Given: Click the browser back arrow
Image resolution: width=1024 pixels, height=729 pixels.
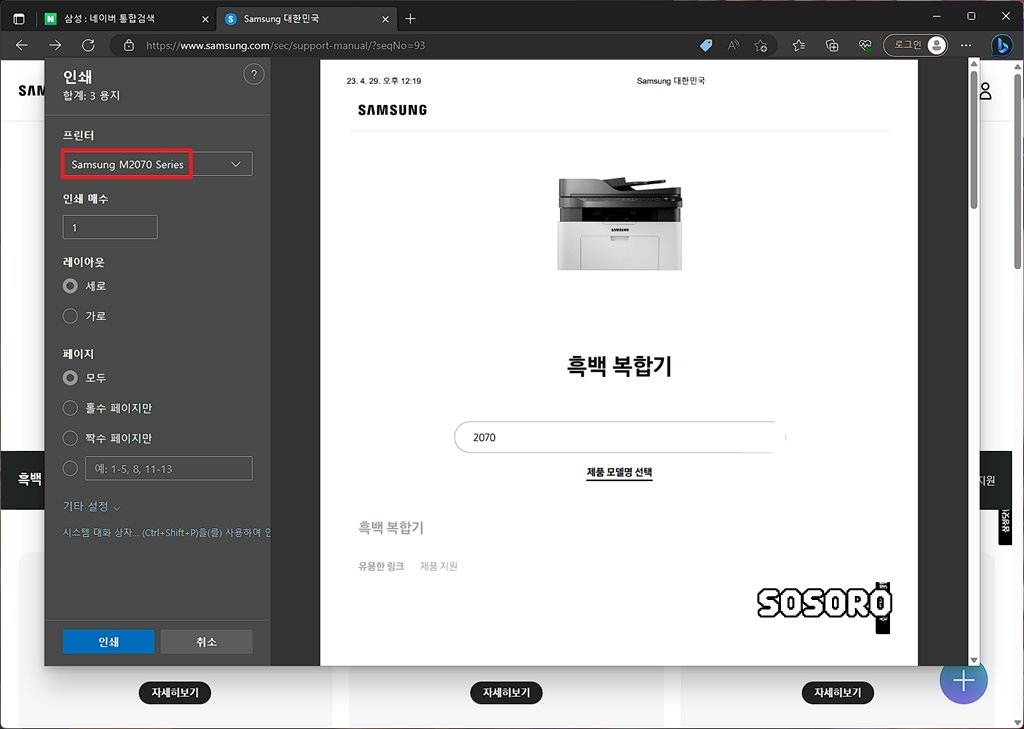Looking at the screenshot, I should pyautogui.click(x=22, y=45).
